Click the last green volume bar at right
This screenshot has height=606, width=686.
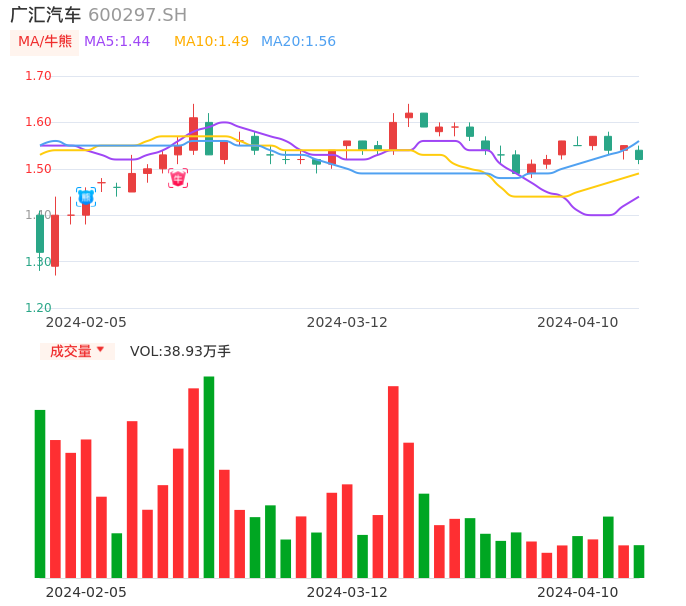click(639, 561)
